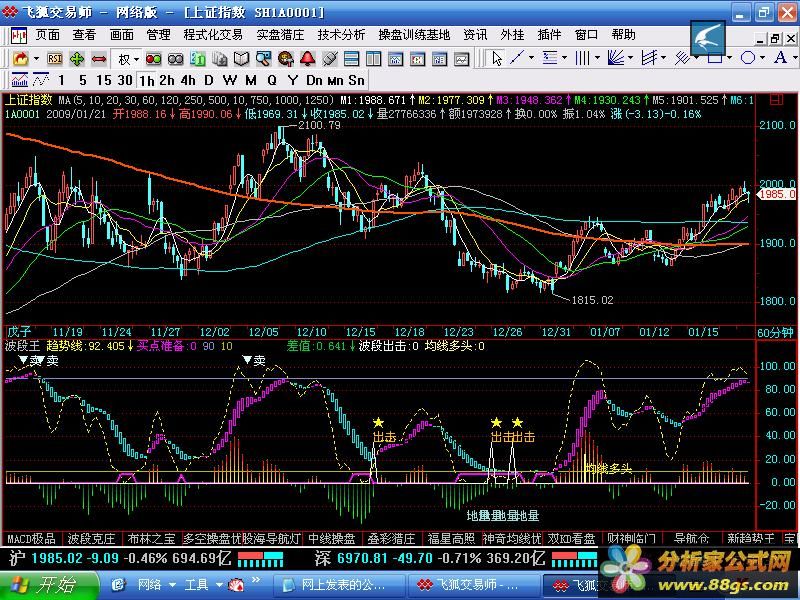Select the vertical cycle lines tool

582,58
